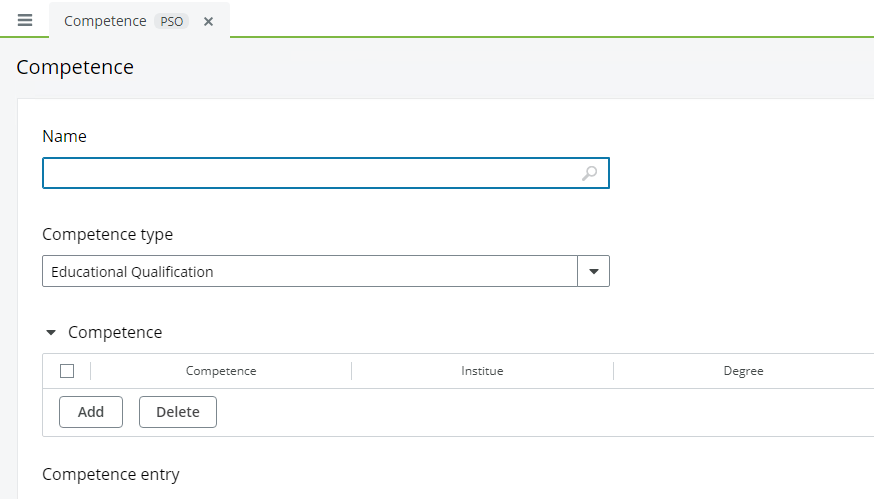
Task: Sort by the Competence column header
Action: 221,371
